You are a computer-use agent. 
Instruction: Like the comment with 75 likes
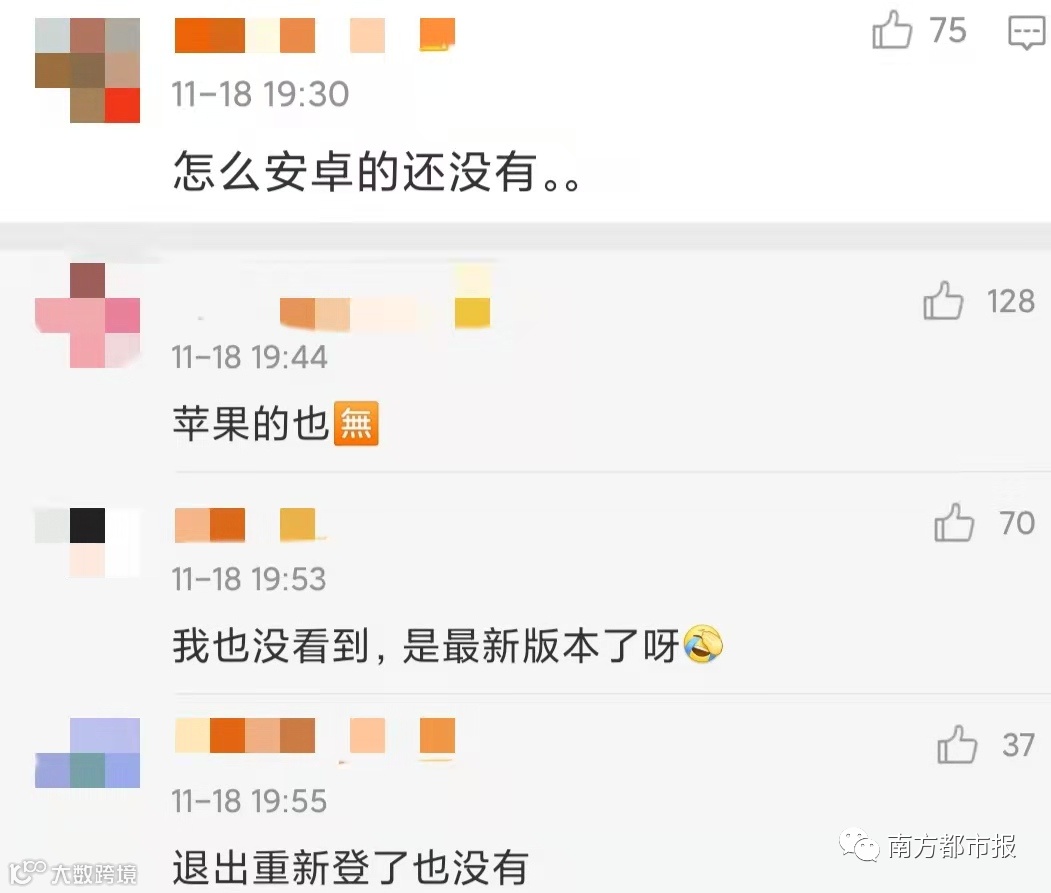(891, 29)
